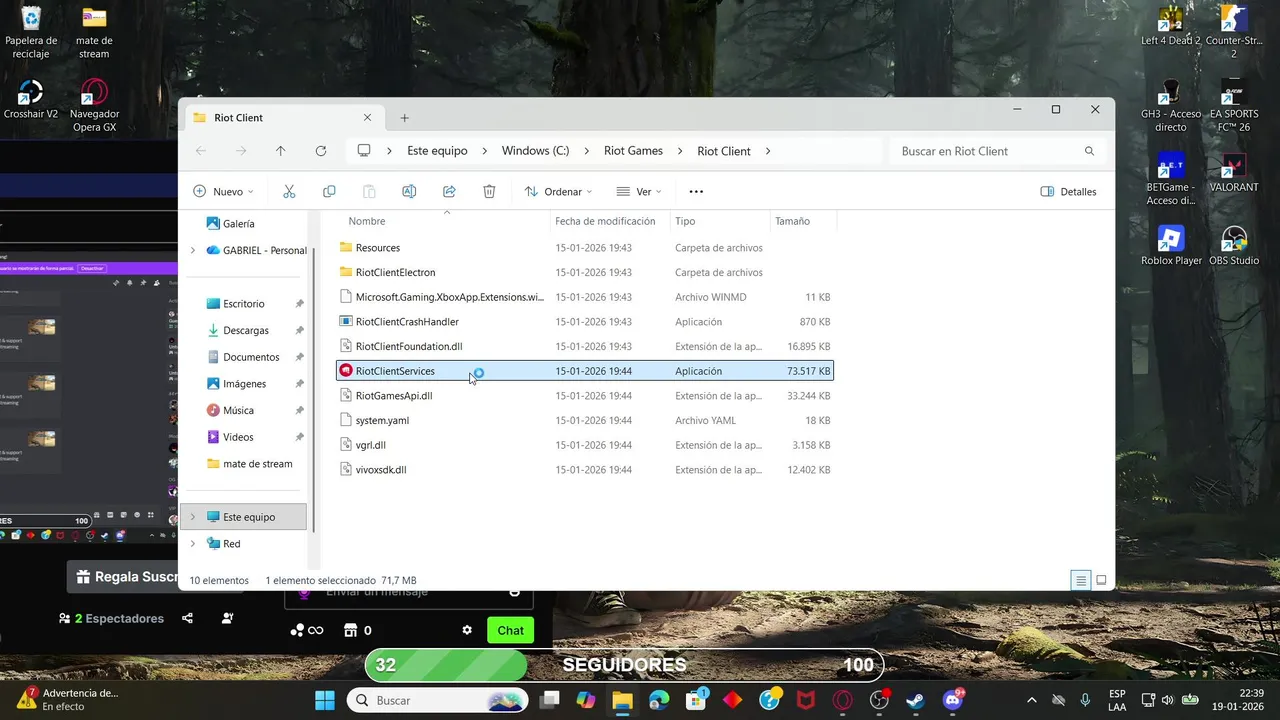Show hidden system tray icons chevron

click(x=1032, y=700)
